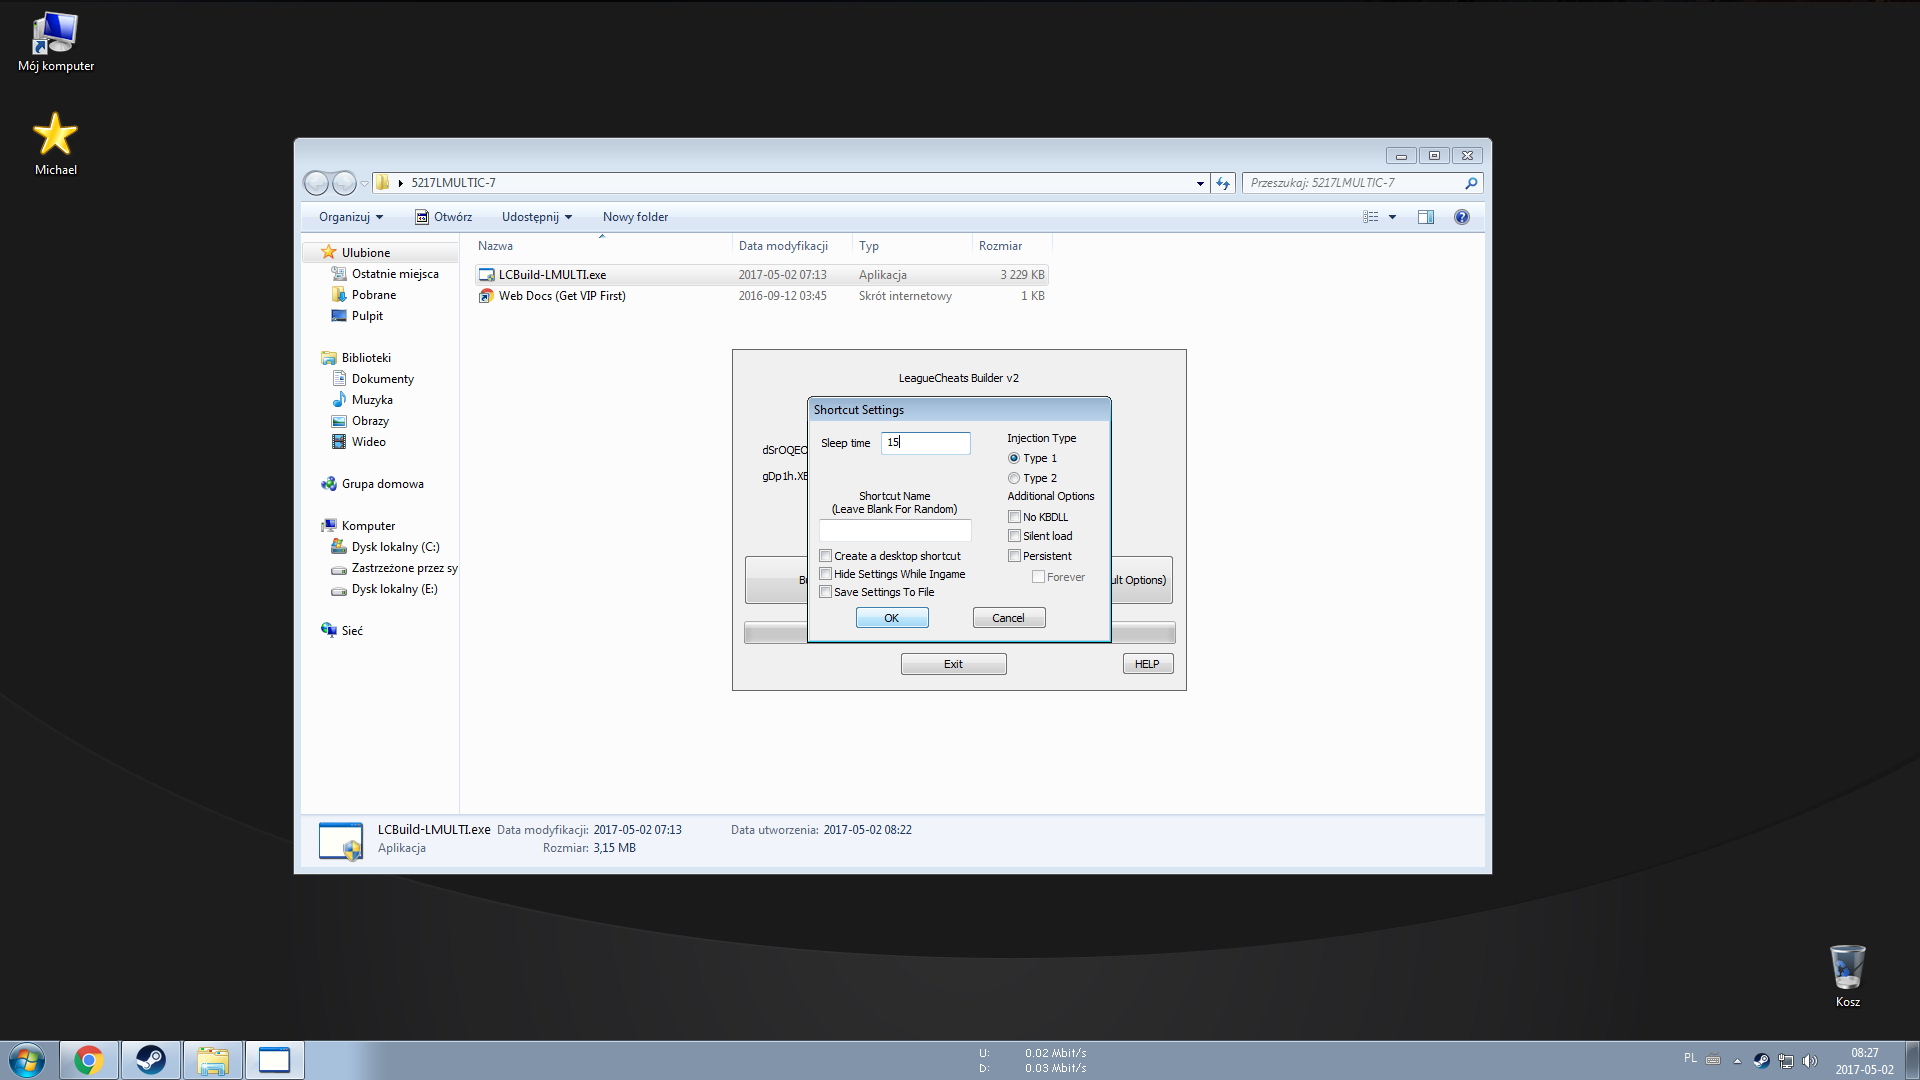Image resolution: width=1920 pixels, height=1080 pixels.
Task: Open recent pages dropdown next to nav arrows
Action: (x=365, y=183)
